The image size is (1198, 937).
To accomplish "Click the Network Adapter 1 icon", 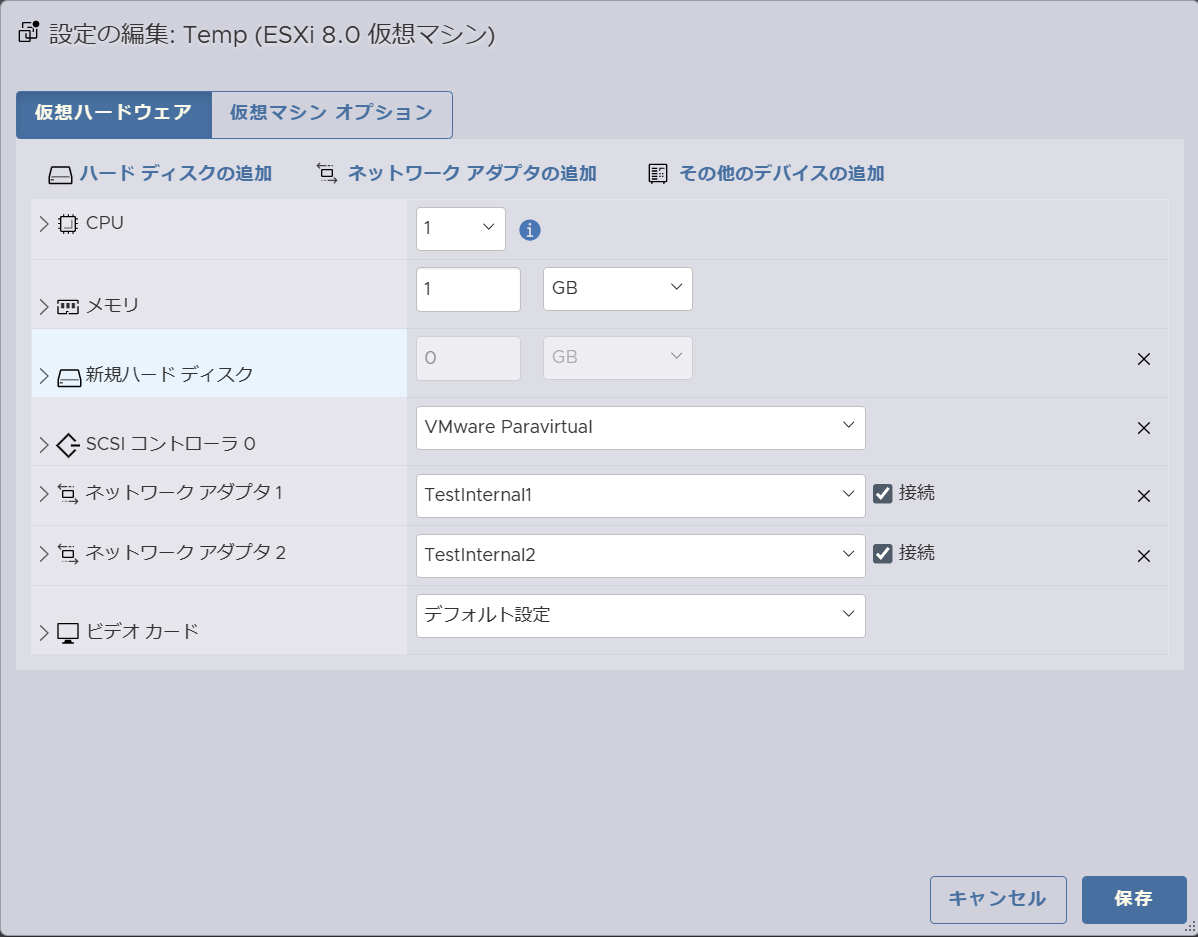I will pyautogui.click(x=68, y=494).
